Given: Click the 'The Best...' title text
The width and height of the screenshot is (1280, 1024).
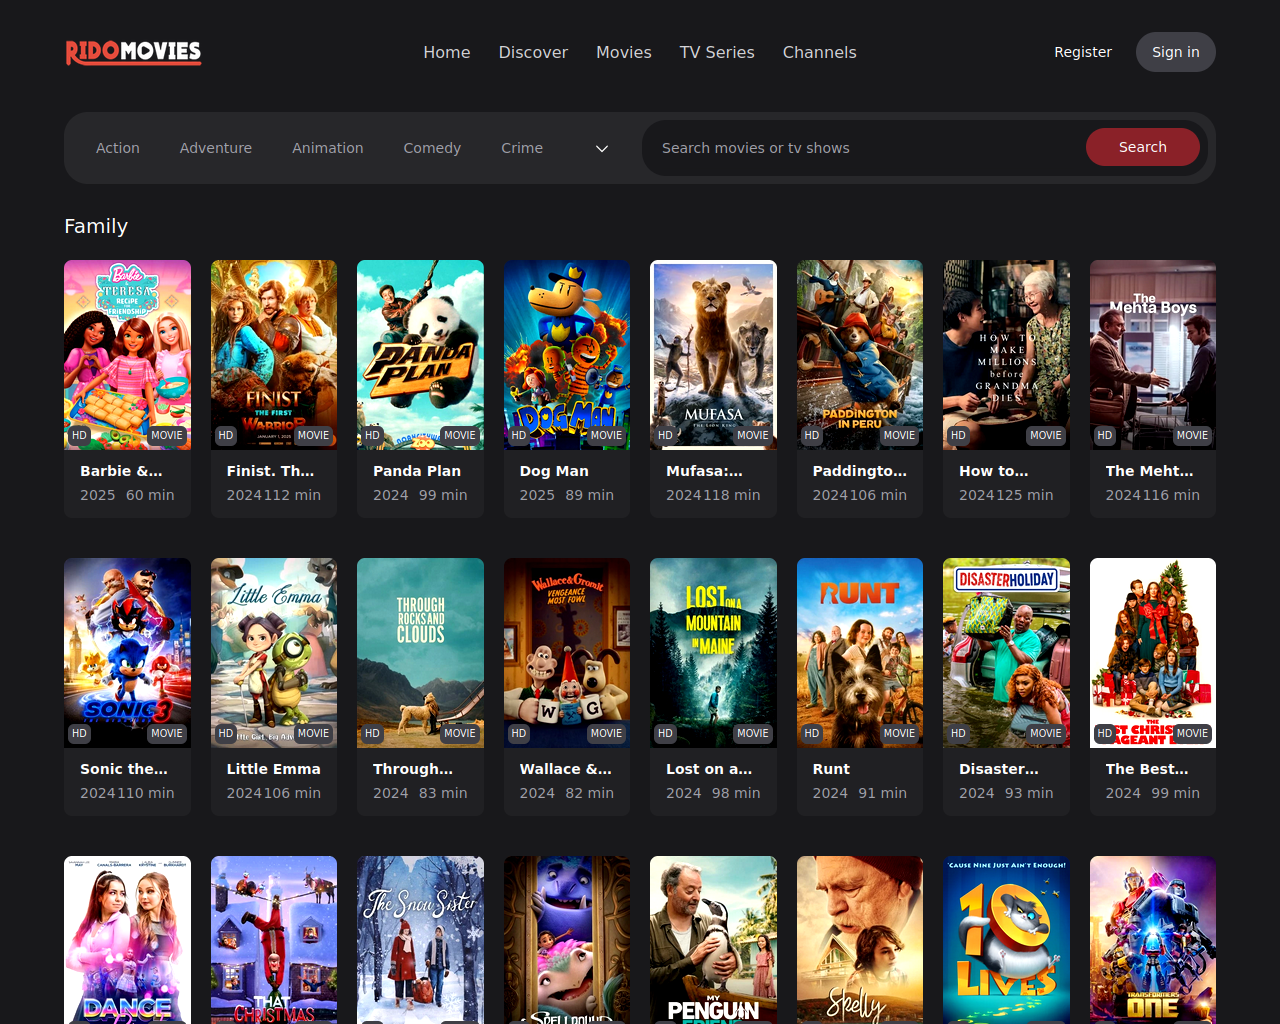Looking at the screenshot, I should pos(1147,769).
